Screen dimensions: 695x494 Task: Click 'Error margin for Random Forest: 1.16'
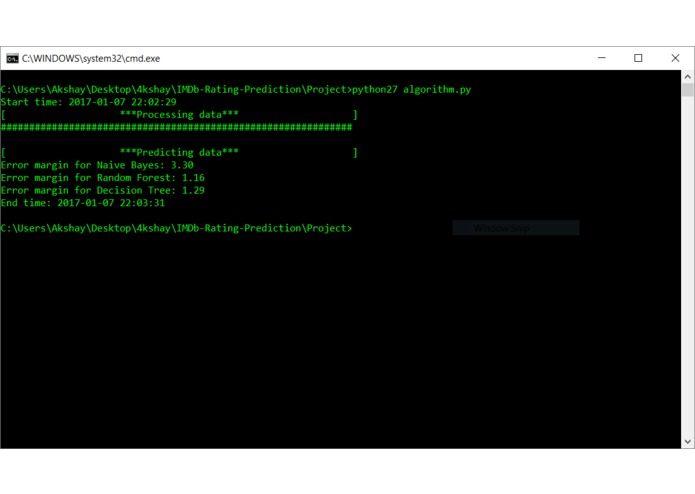[103, 178]
